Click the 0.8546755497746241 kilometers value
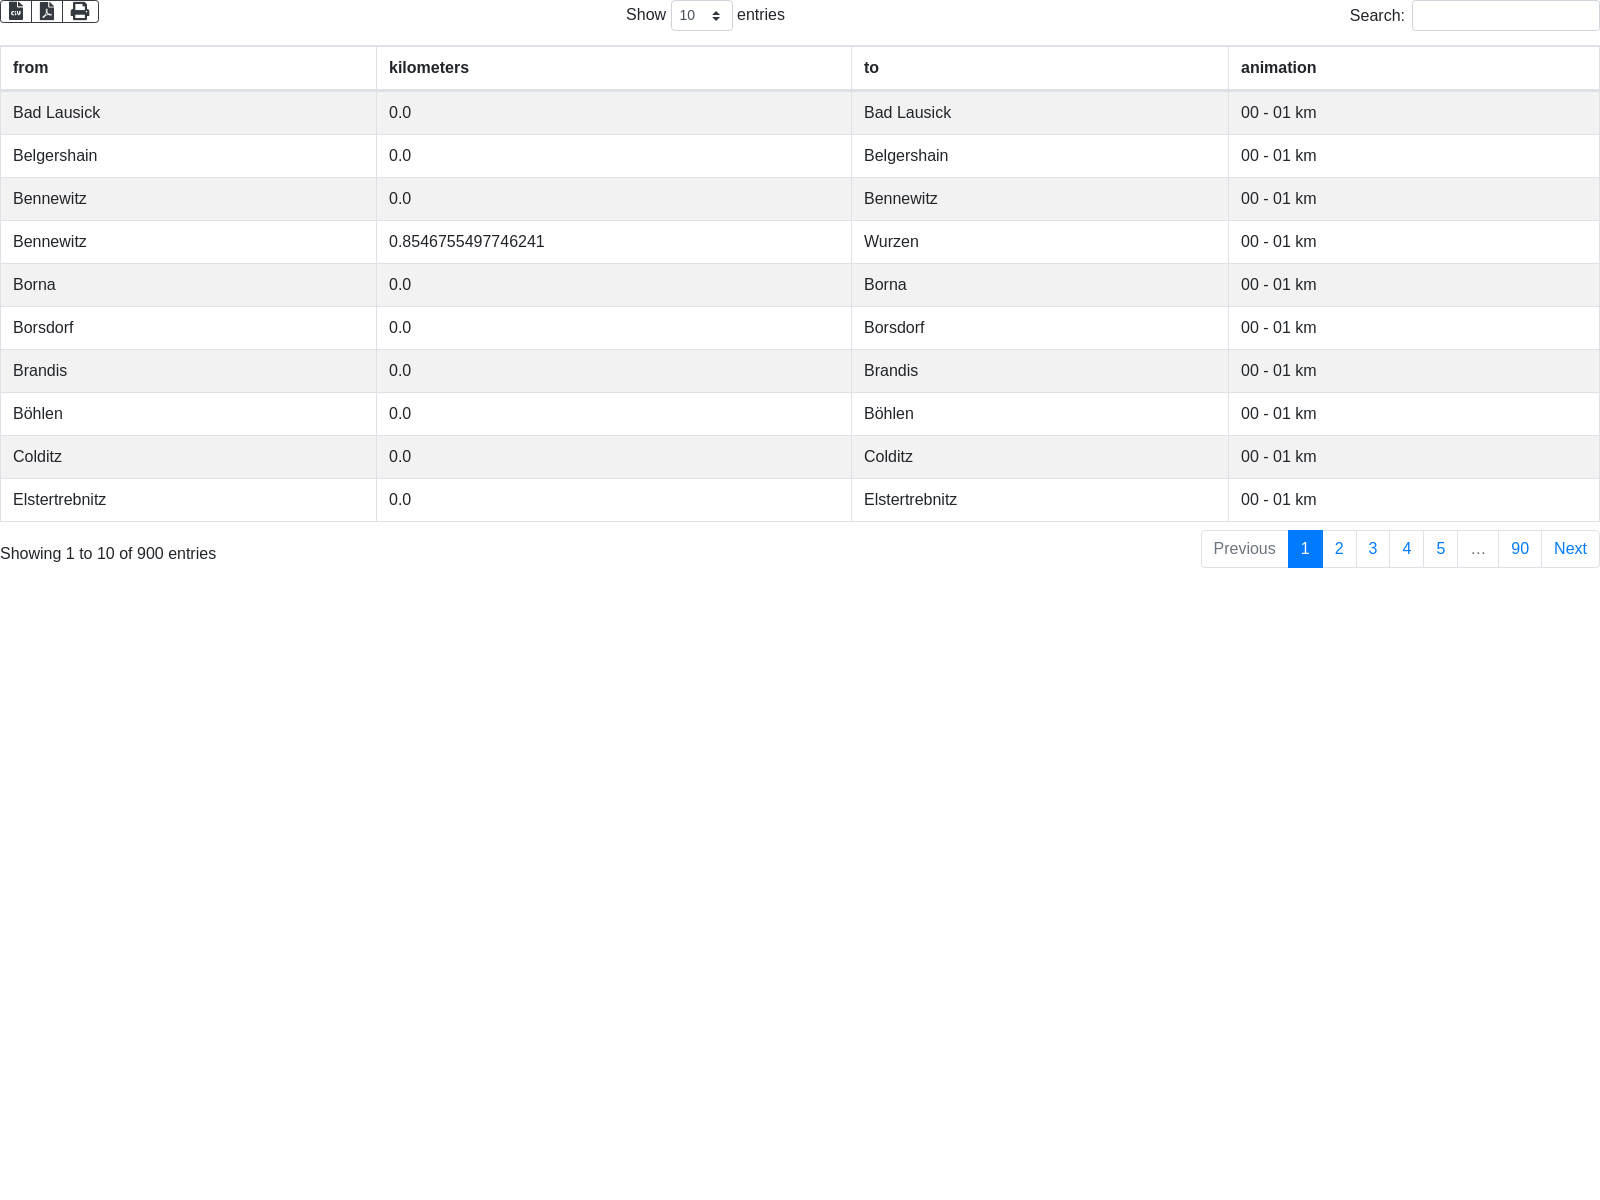The width and height of the screenshot is (1600, 1200). click(x=467, y=242)
